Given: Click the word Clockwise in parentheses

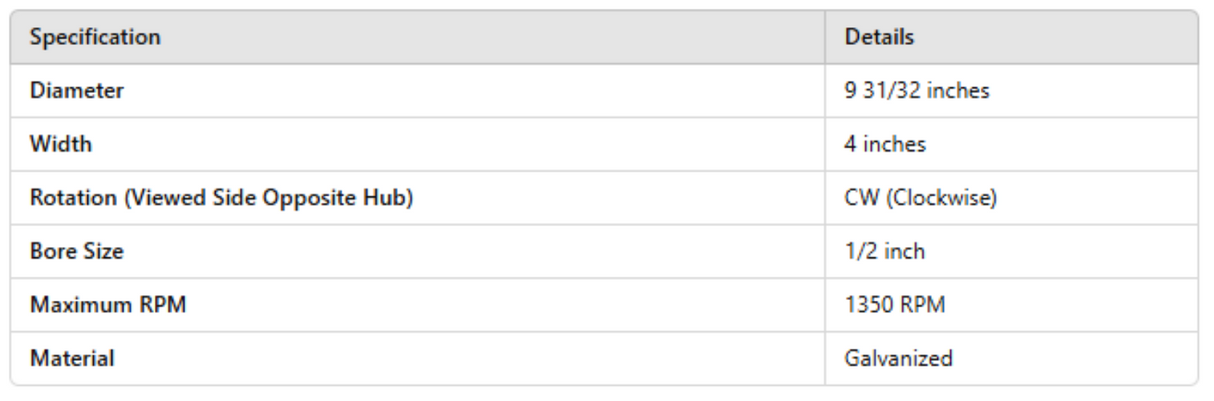Looking at the screenshot, I should [x=937, y=198].
